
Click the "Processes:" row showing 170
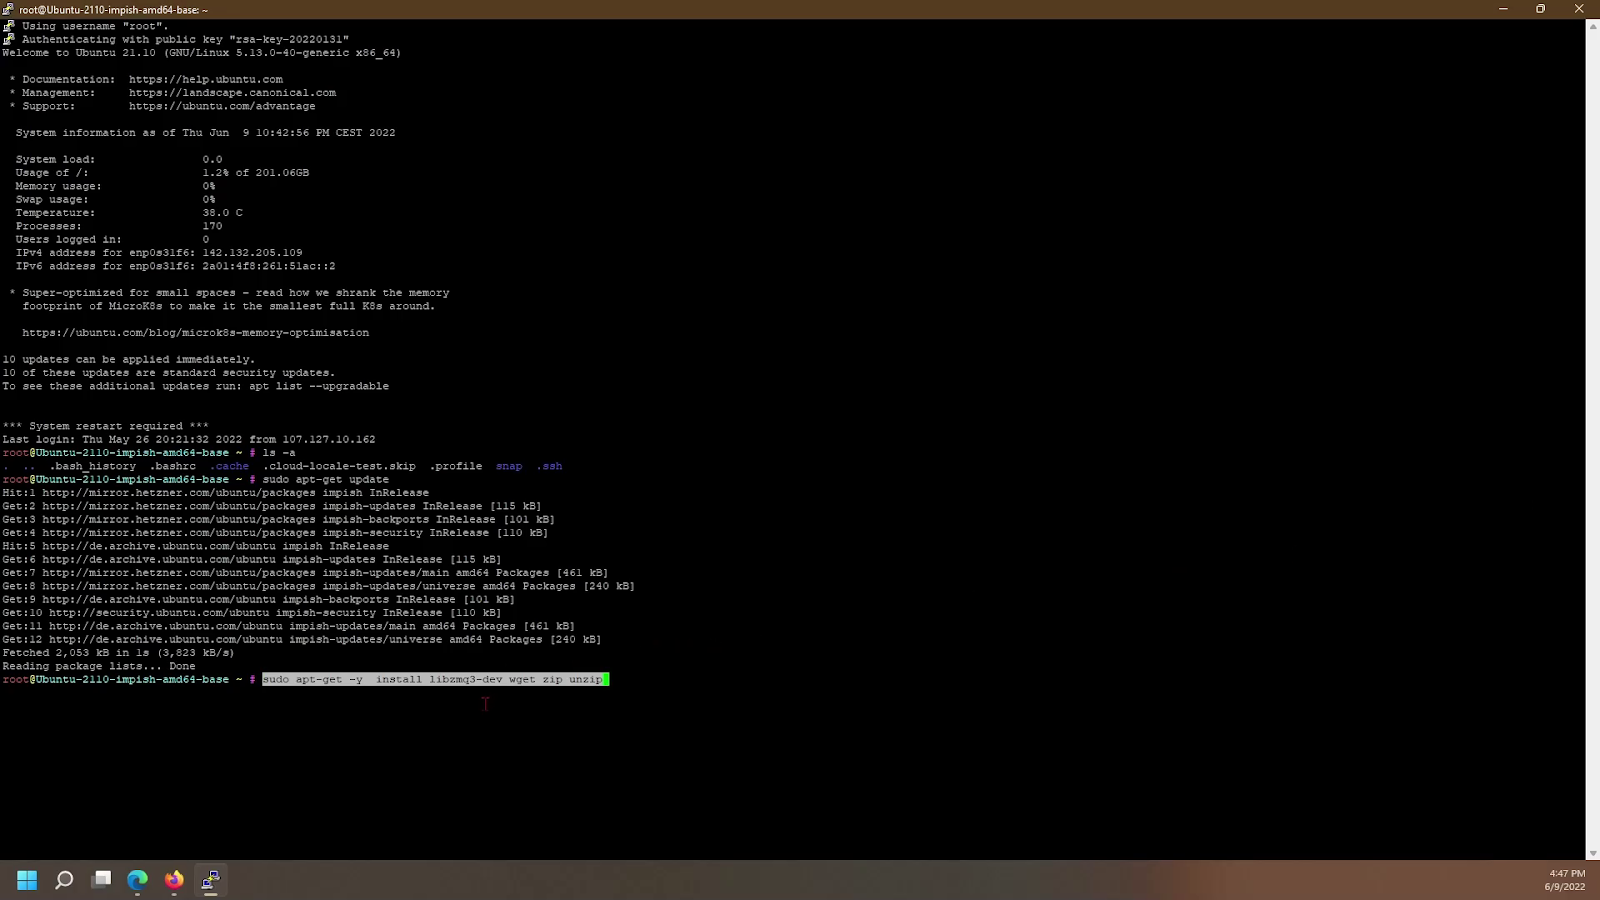[119, 226]
